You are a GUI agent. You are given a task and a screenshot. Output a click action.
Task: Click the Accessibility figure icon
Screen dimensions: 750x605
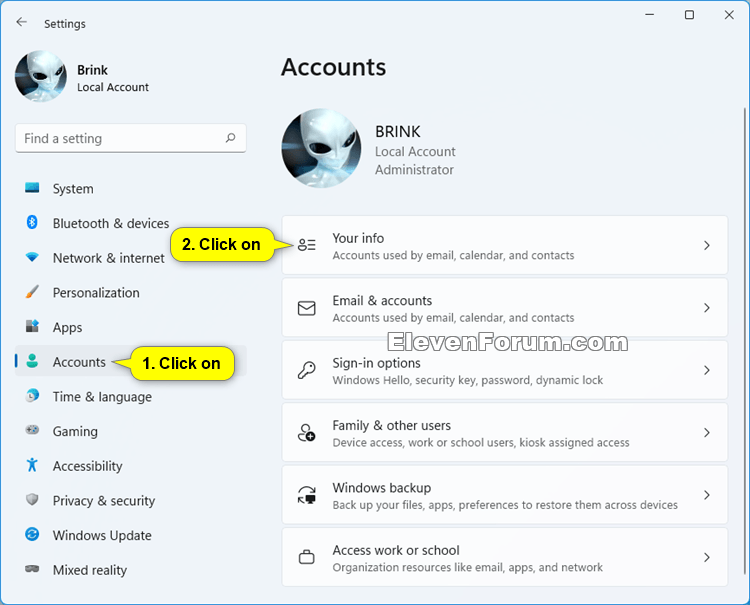pos(32,465)
